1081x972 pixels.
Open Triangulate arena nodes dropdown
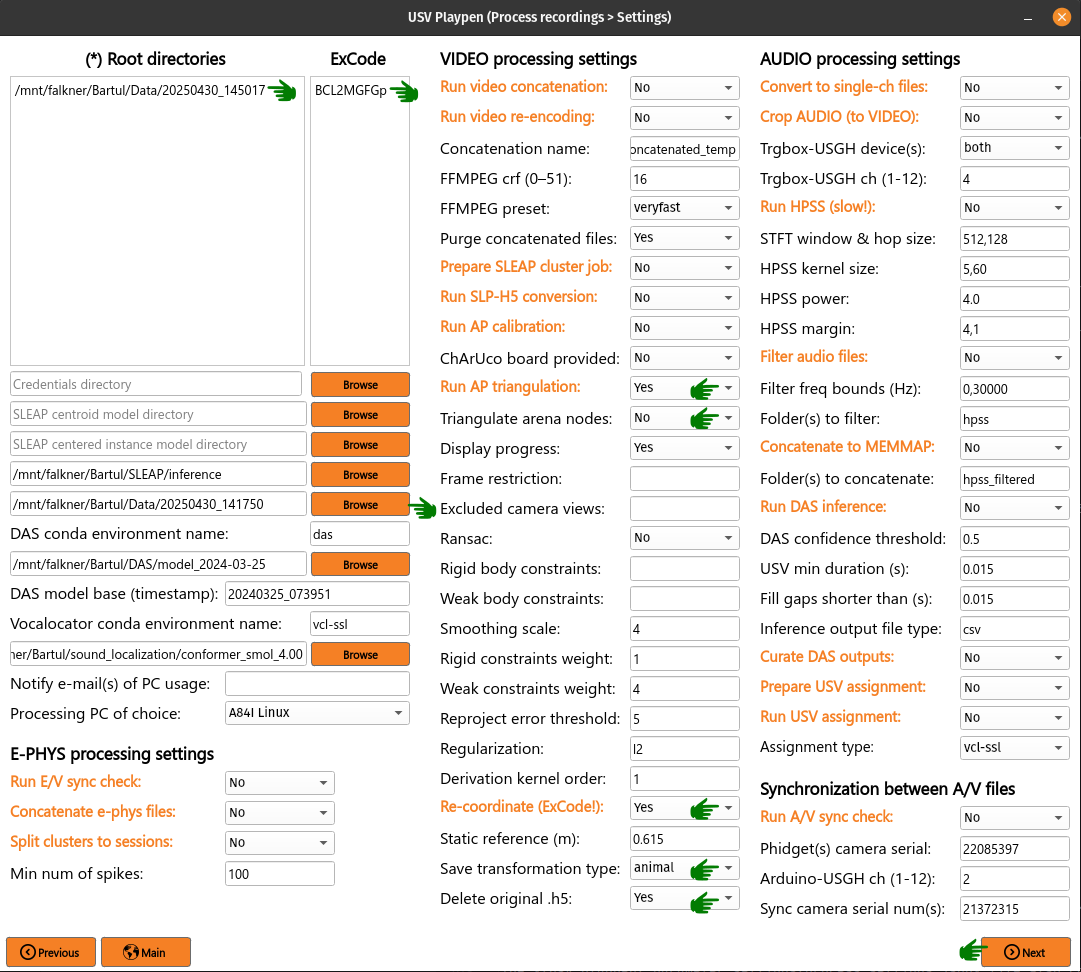[684, 418]
